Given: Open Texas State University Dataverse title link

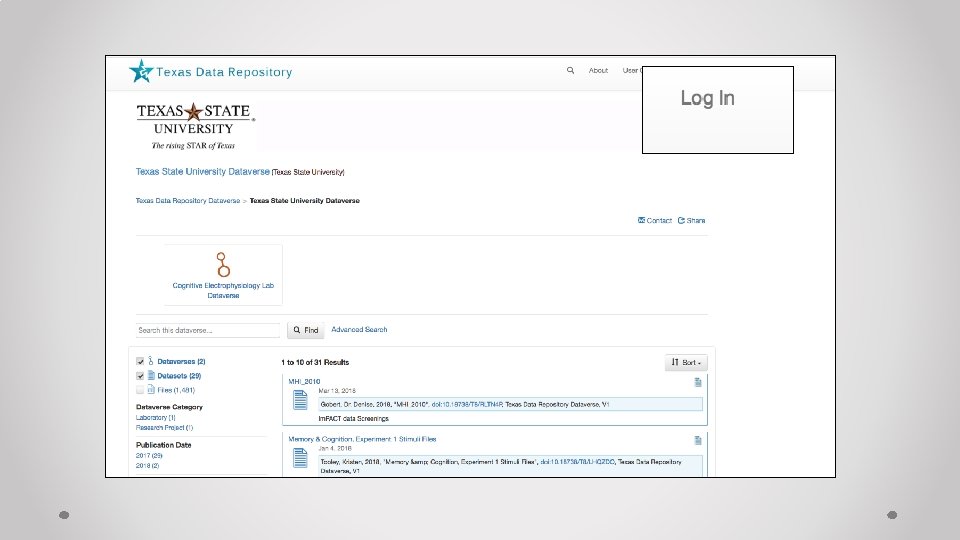Looking at the screenshot, I should [x=203, y=171].
